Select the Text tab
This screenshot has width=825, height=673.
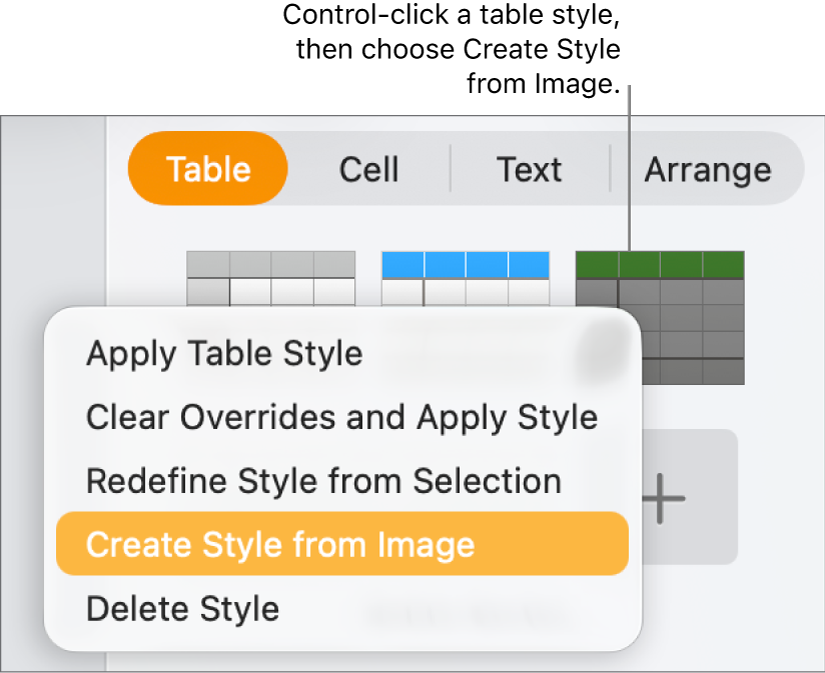529,169
